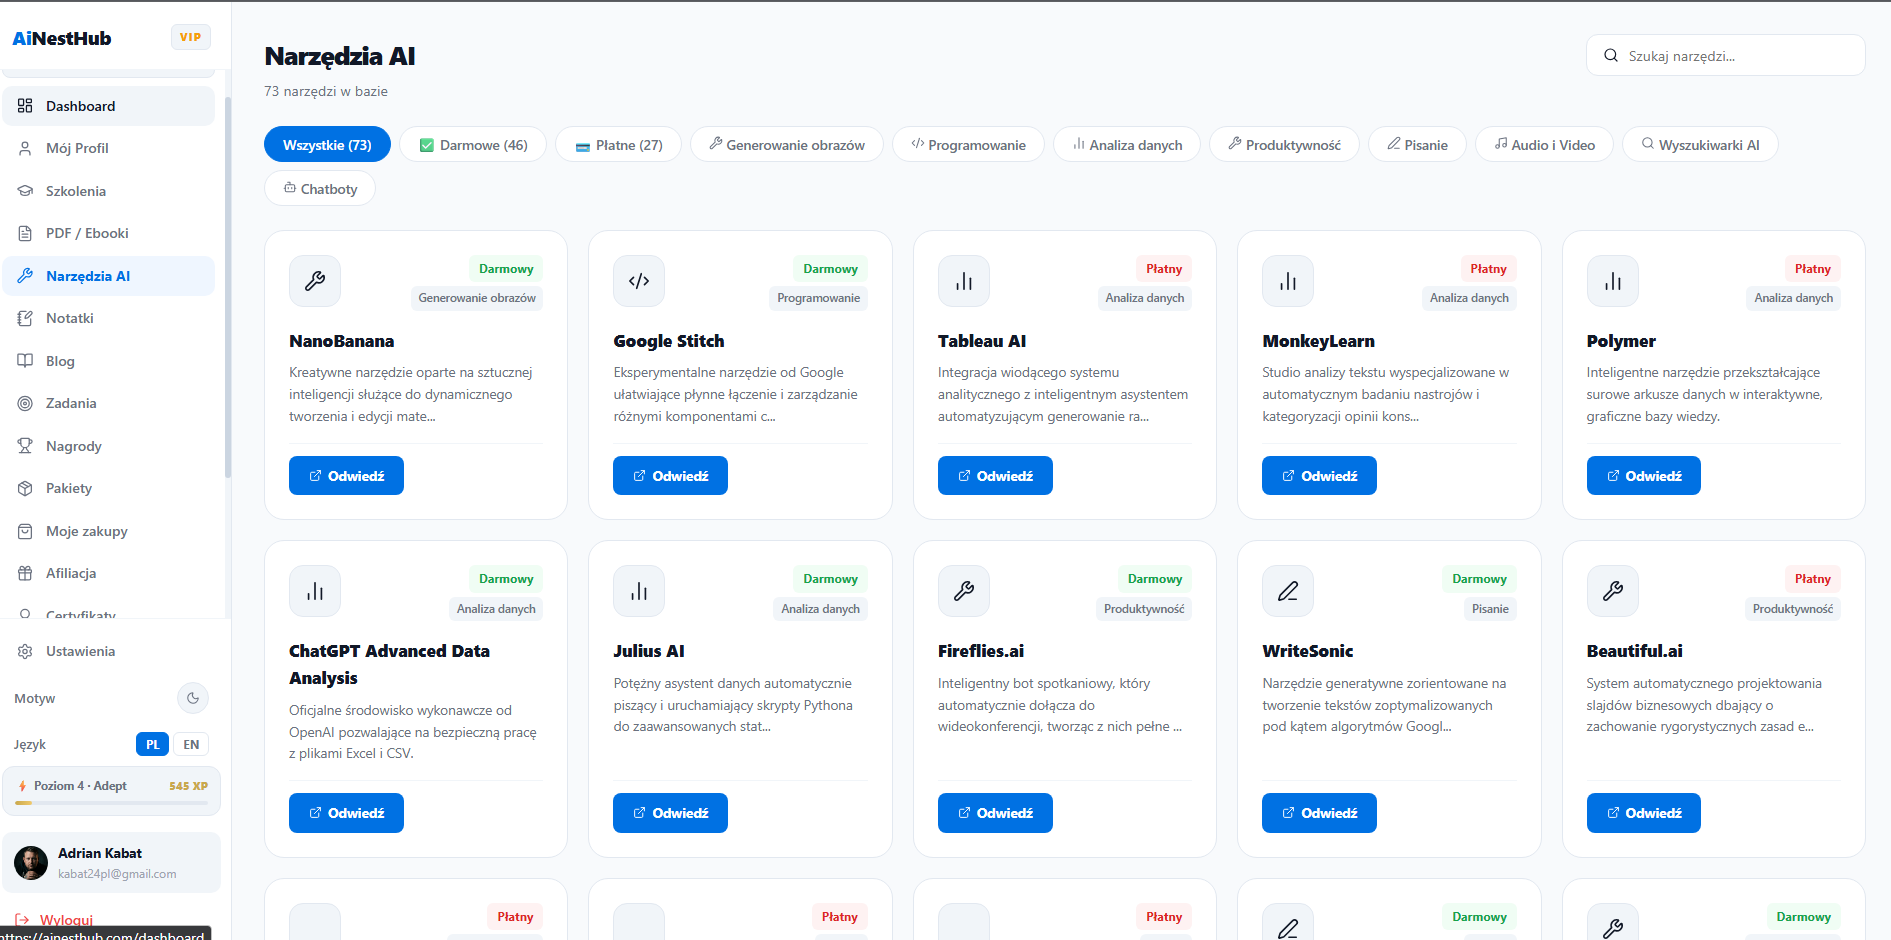Click the chart icon on Tableau AI card
1891x940 pixels.
click(x=964, y=281)
